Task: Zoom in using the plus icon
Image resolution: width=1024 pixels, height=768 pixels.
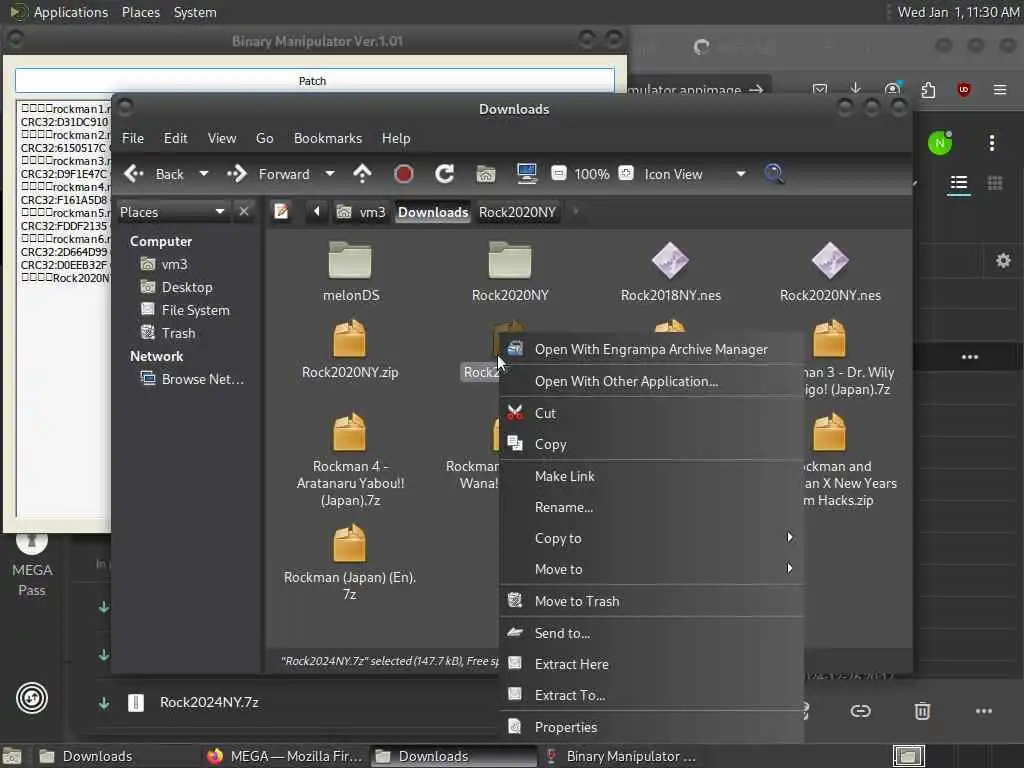Action: (x=626, y=174)
